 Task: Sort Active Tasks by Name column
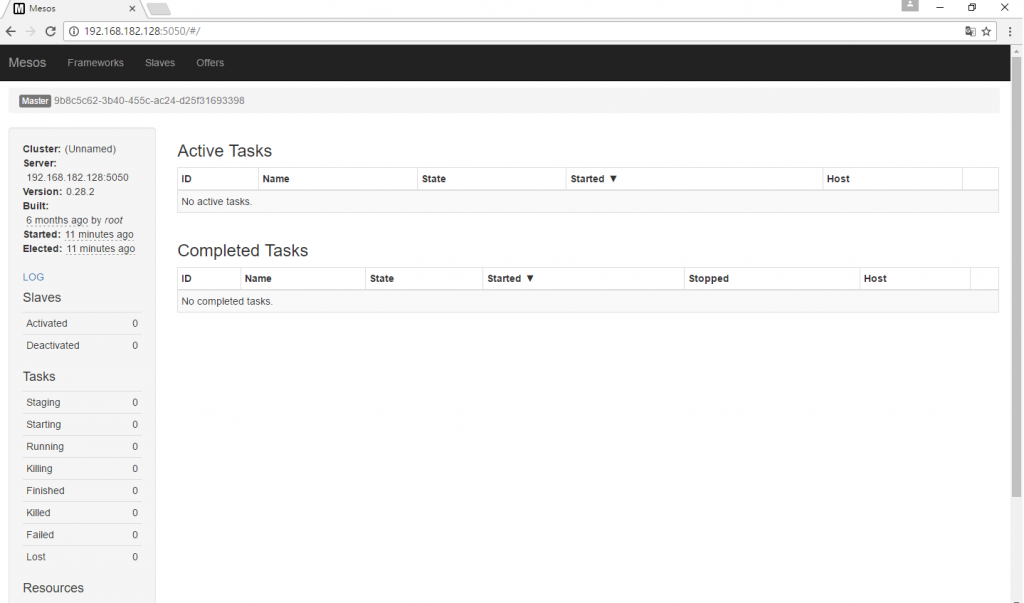338,179
